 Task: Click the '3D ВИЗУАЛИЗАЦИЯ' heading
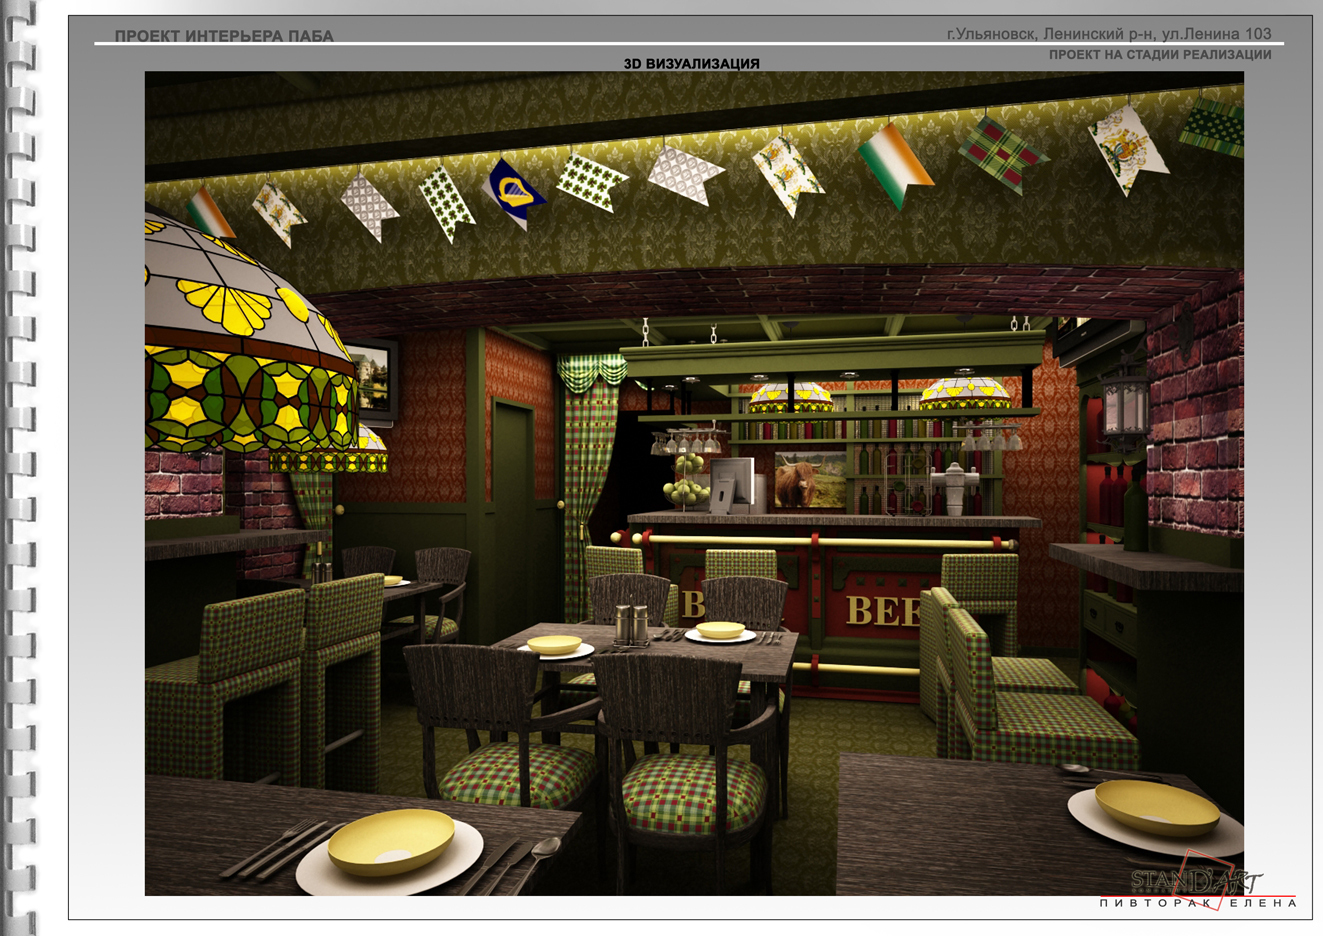point(692,63)
